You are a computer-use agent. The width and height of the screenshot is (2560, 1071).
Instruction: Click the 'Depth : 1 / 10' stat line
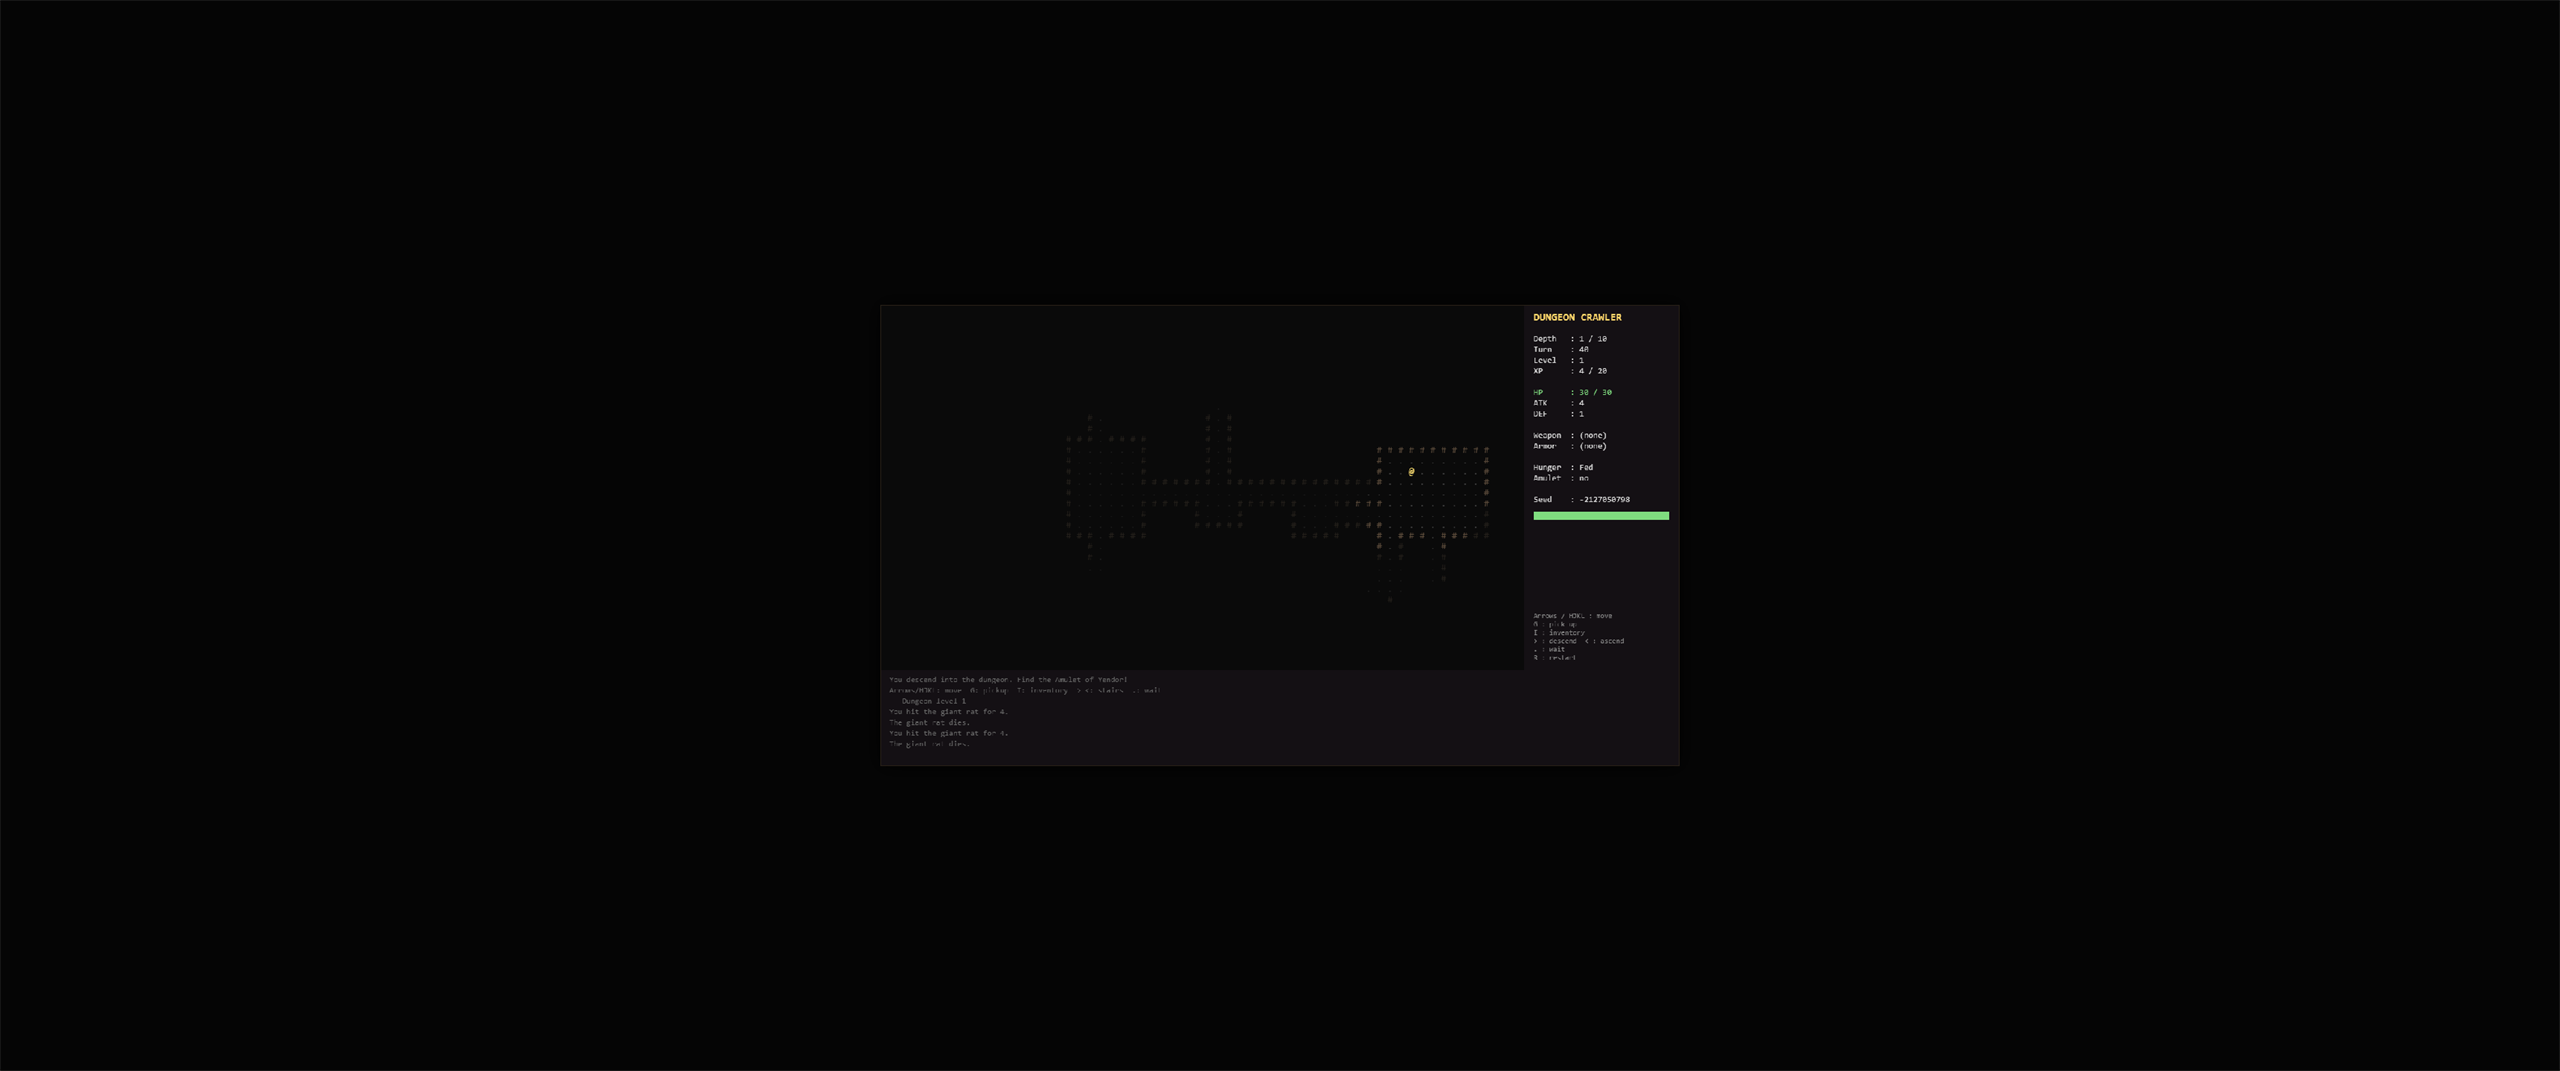tap(1570, 339)
